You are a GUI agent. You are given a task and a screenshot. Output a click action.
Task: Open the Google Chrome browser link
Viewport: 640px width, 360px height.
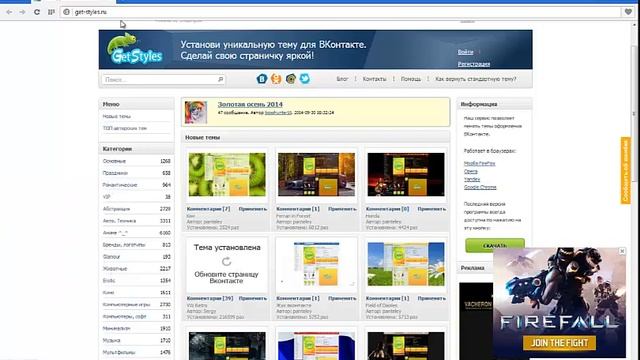tap(480, 187)
